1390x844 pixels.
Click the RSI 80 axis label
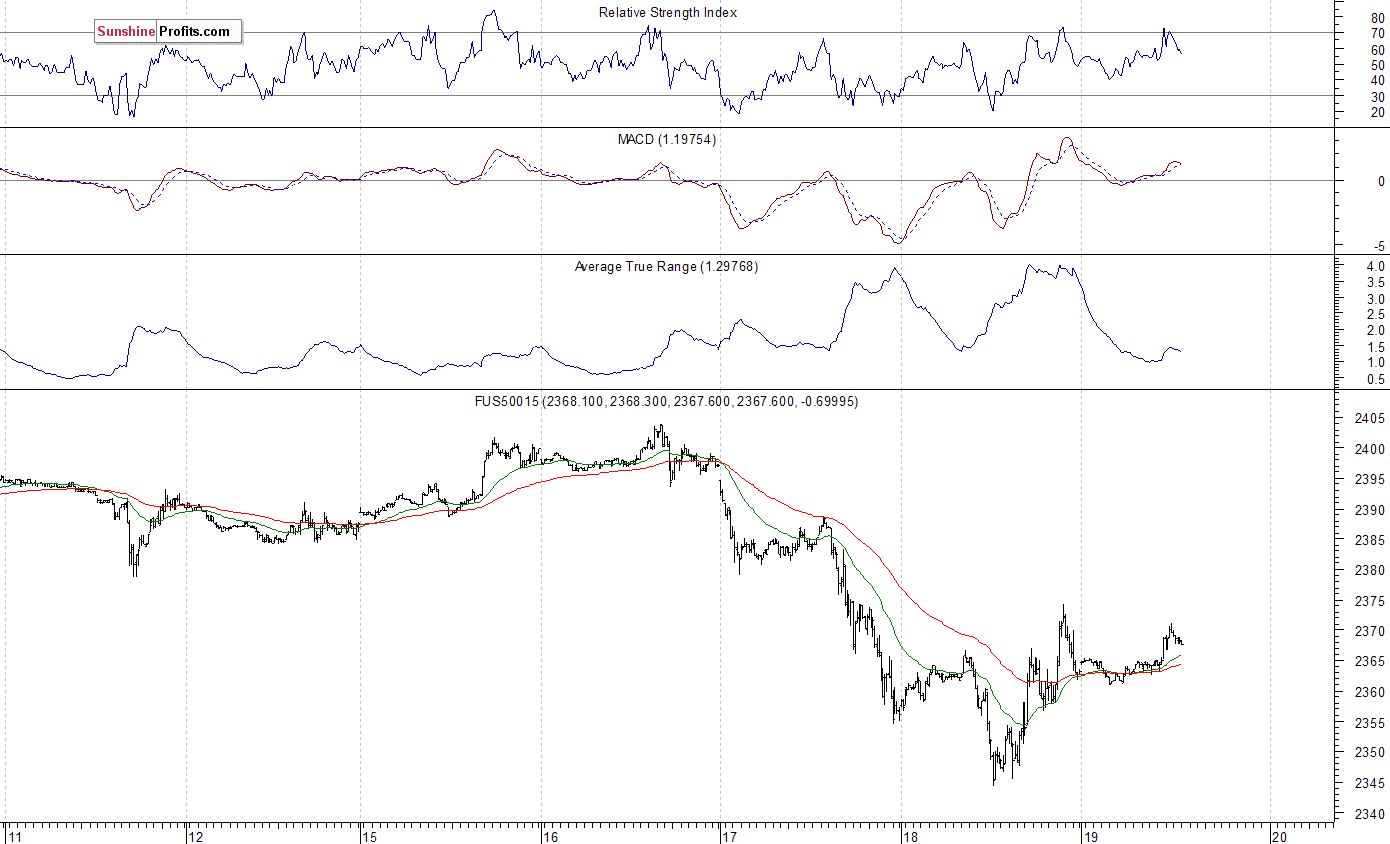1378,18
